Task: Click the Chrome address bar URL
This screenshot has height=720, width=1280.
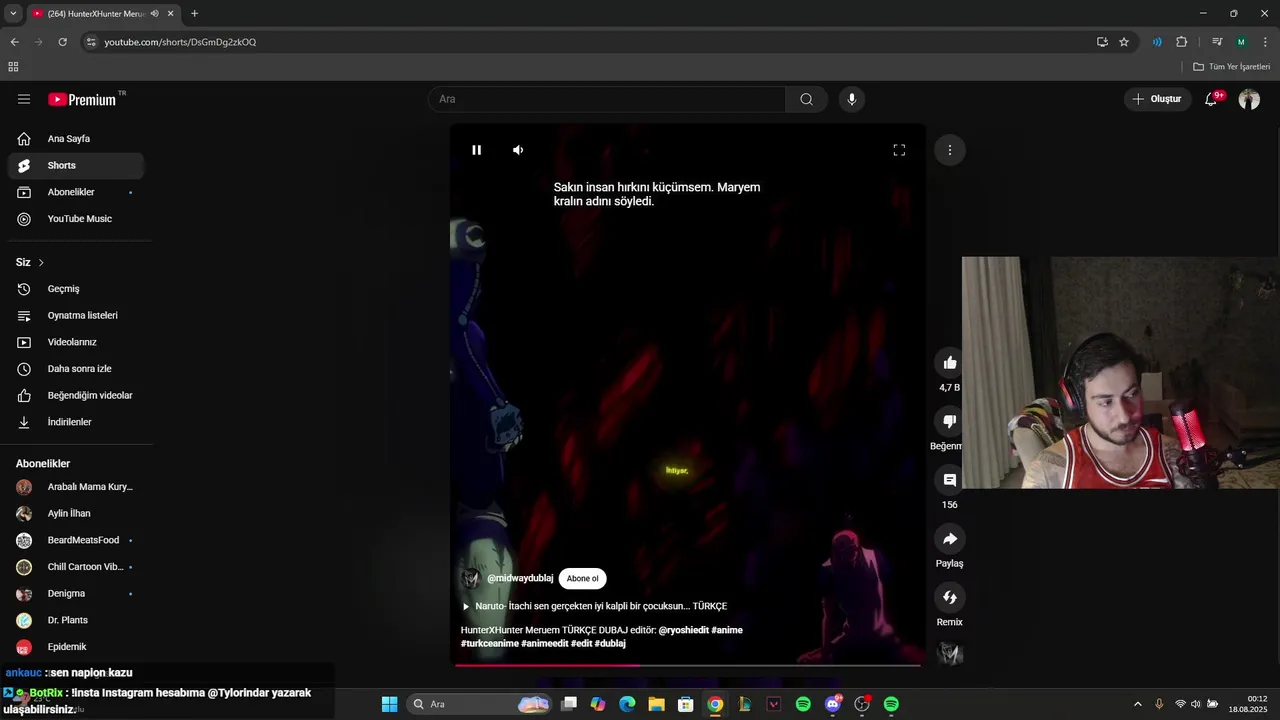Action: pos(180,42)
